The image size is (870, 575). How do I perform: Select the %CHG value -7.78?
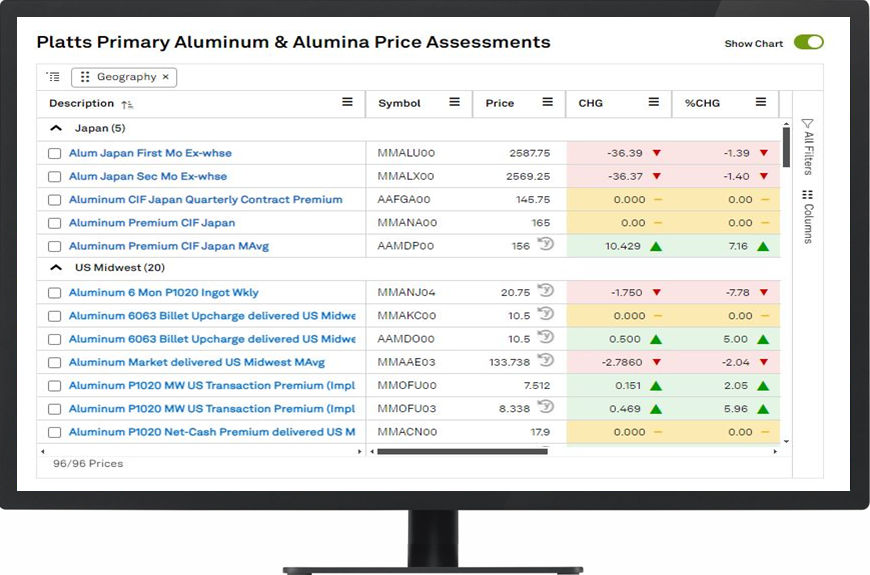tap(737, 292)
